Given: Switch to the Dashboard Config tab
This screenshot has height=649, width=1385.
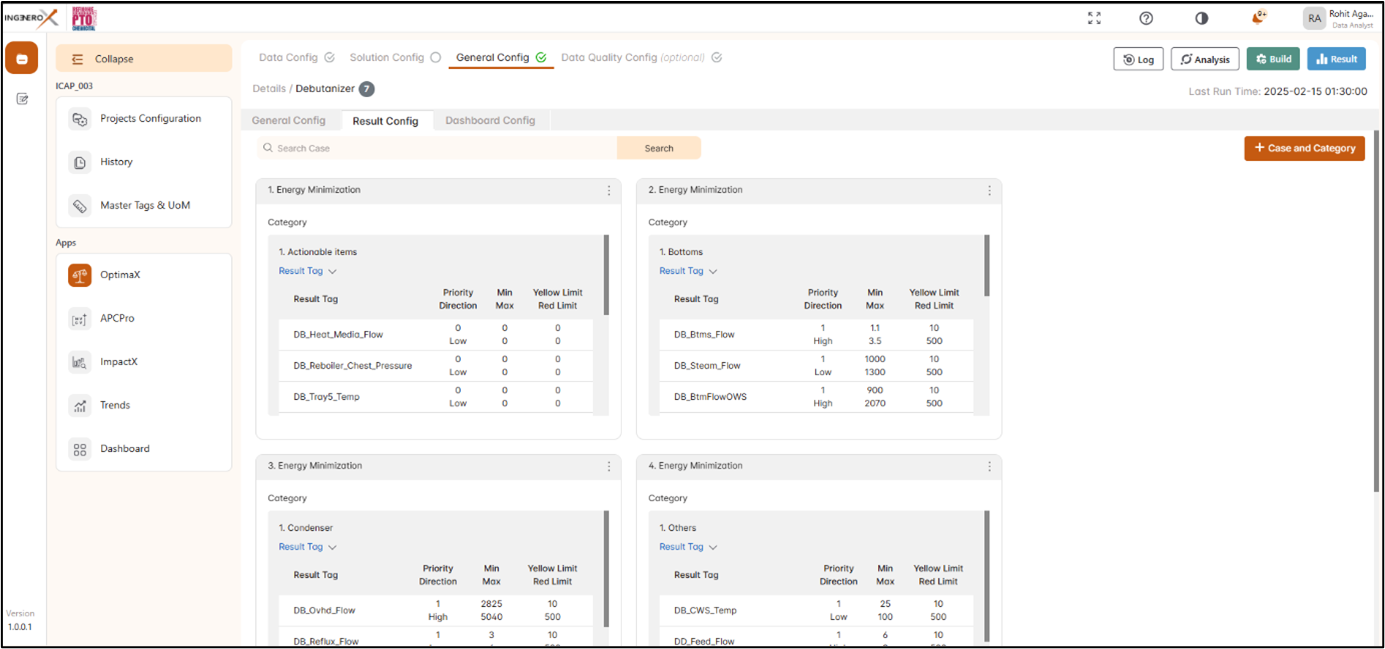Looking at the screenshot, I should point(490,120).
